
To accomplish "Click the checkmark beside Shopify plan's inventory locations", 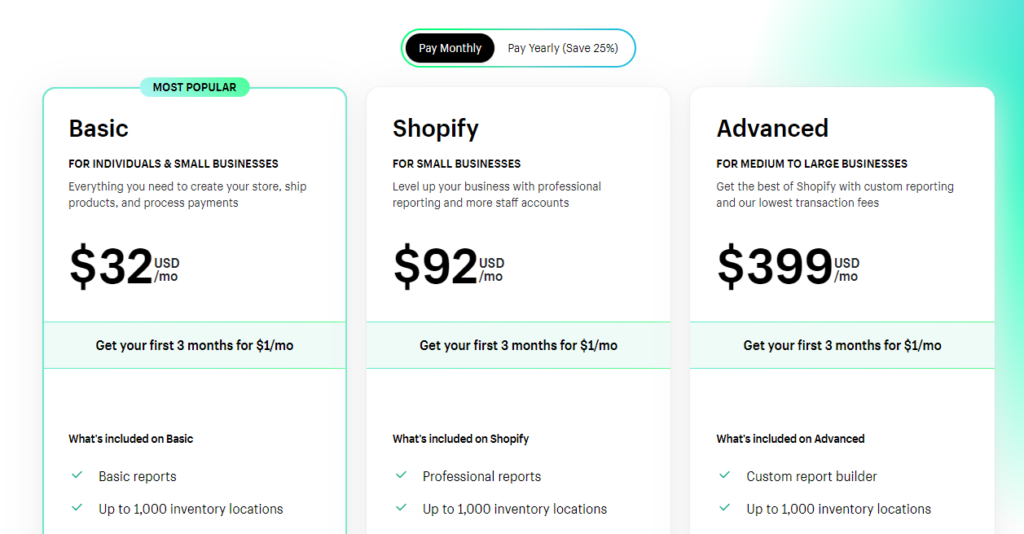I will pos(401,507).
